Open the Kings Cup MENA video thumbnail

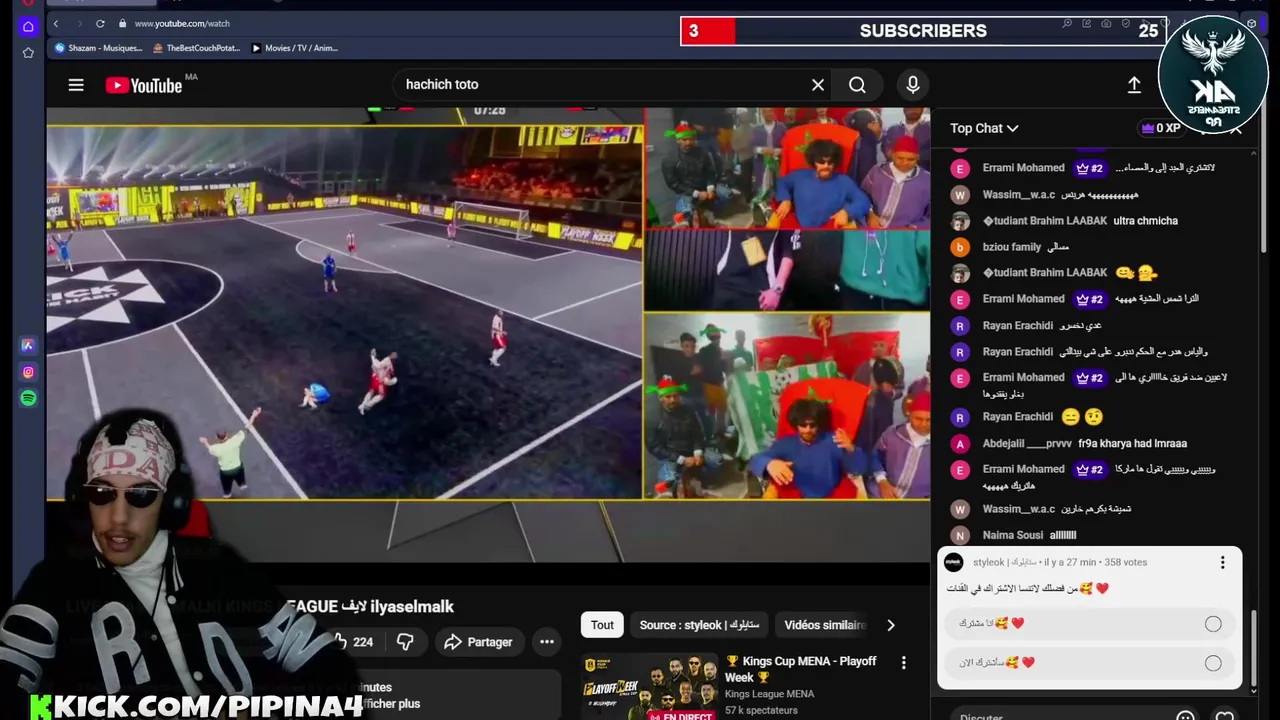[x=649, y=687]
